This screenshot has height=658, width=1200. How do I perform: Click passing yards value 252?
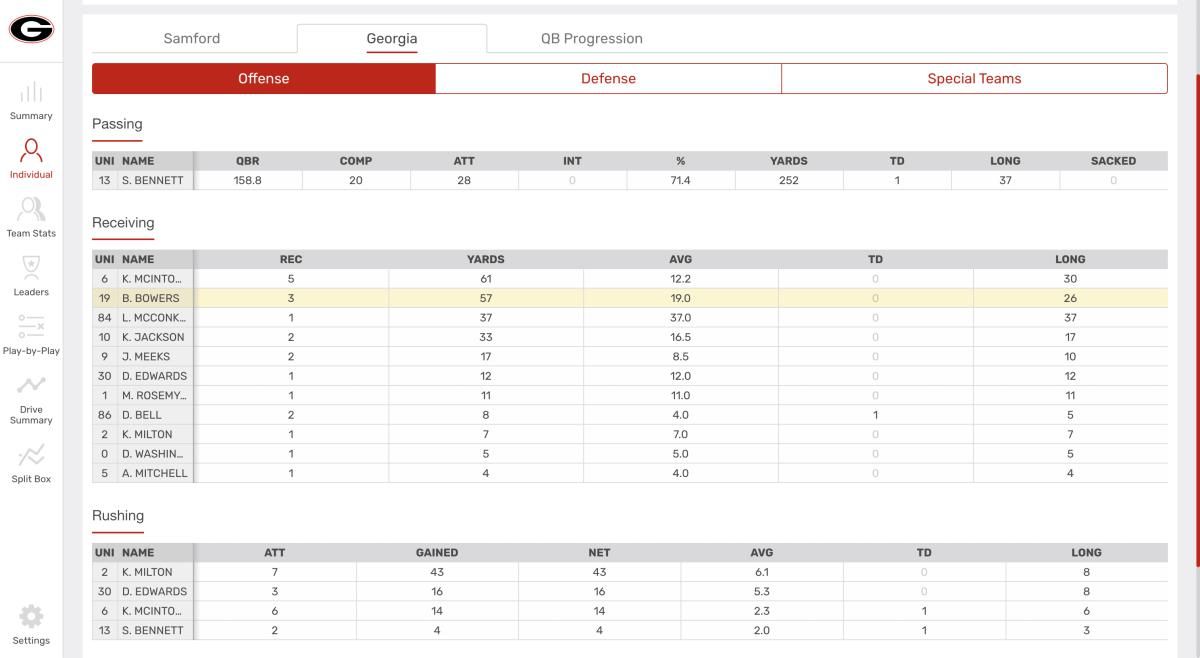point(789,181)
